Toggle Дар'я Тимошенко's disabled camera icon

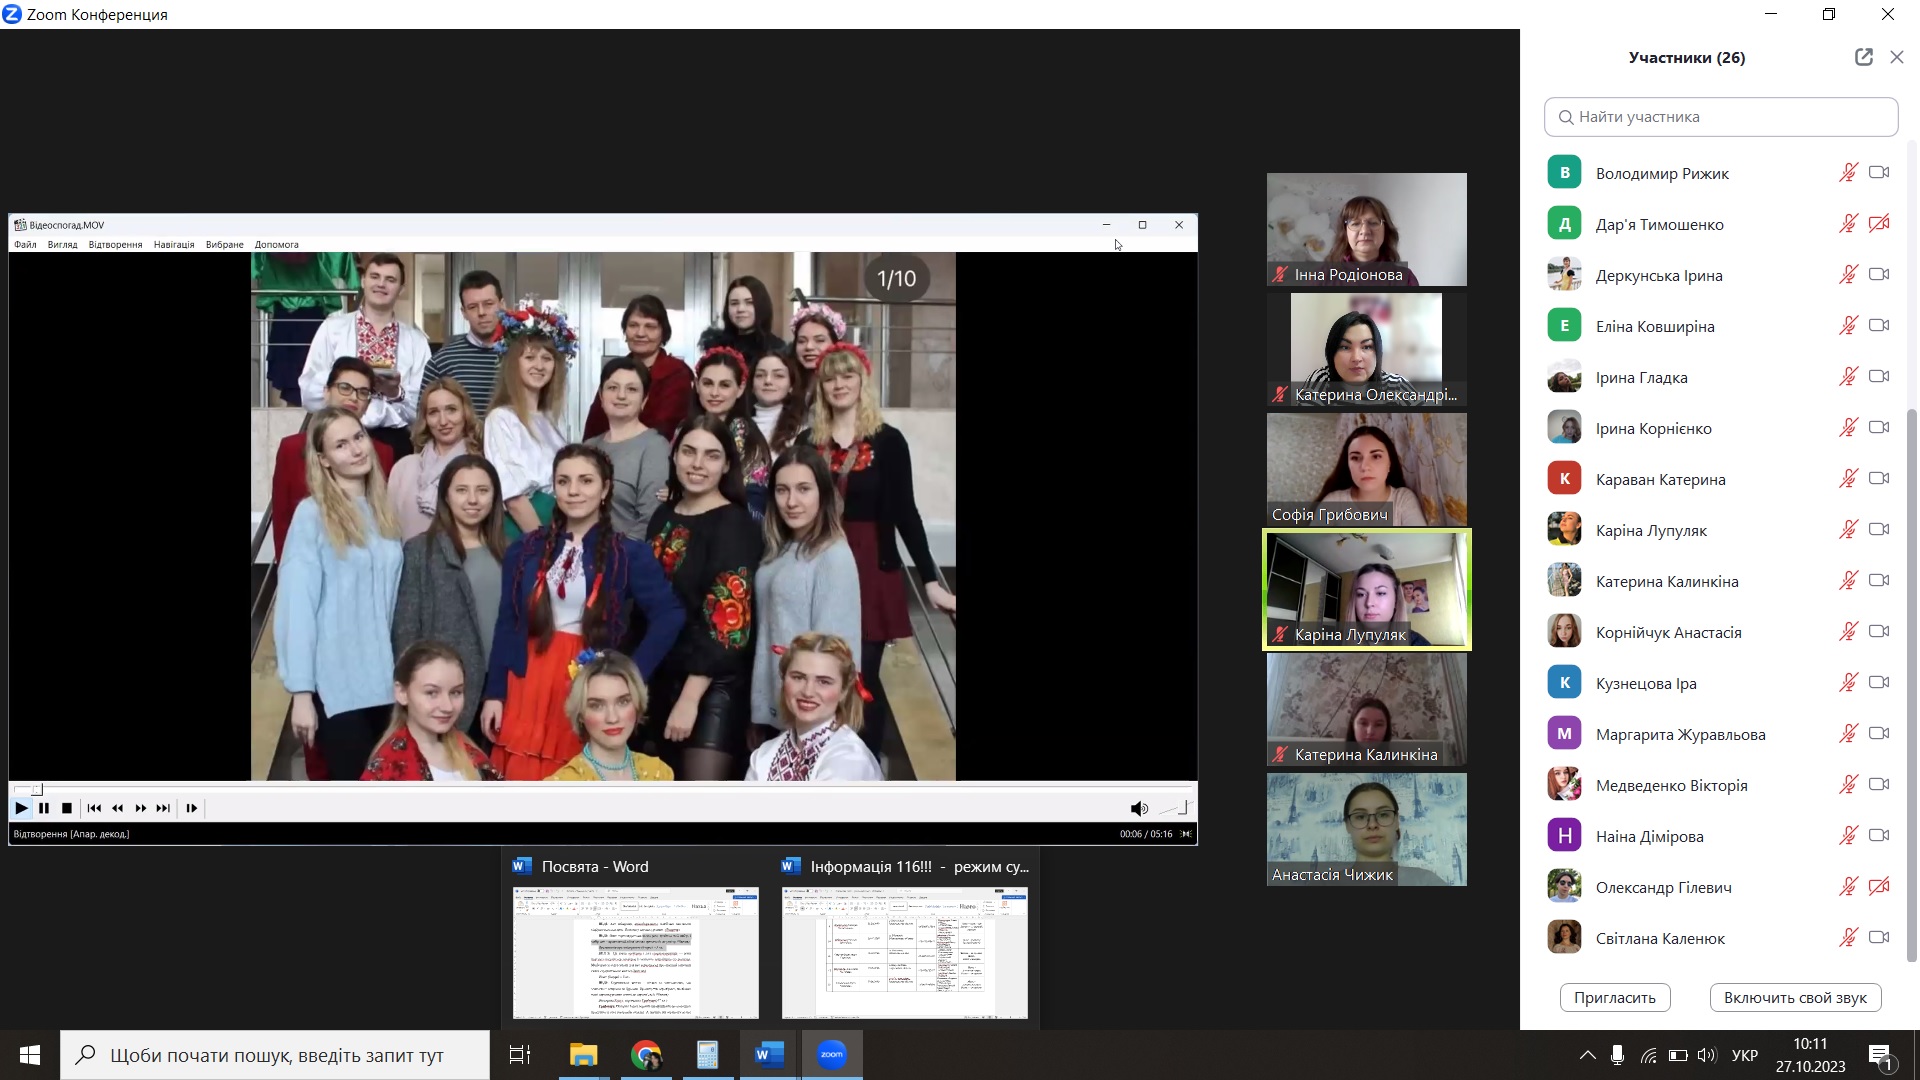point(1879,224)
